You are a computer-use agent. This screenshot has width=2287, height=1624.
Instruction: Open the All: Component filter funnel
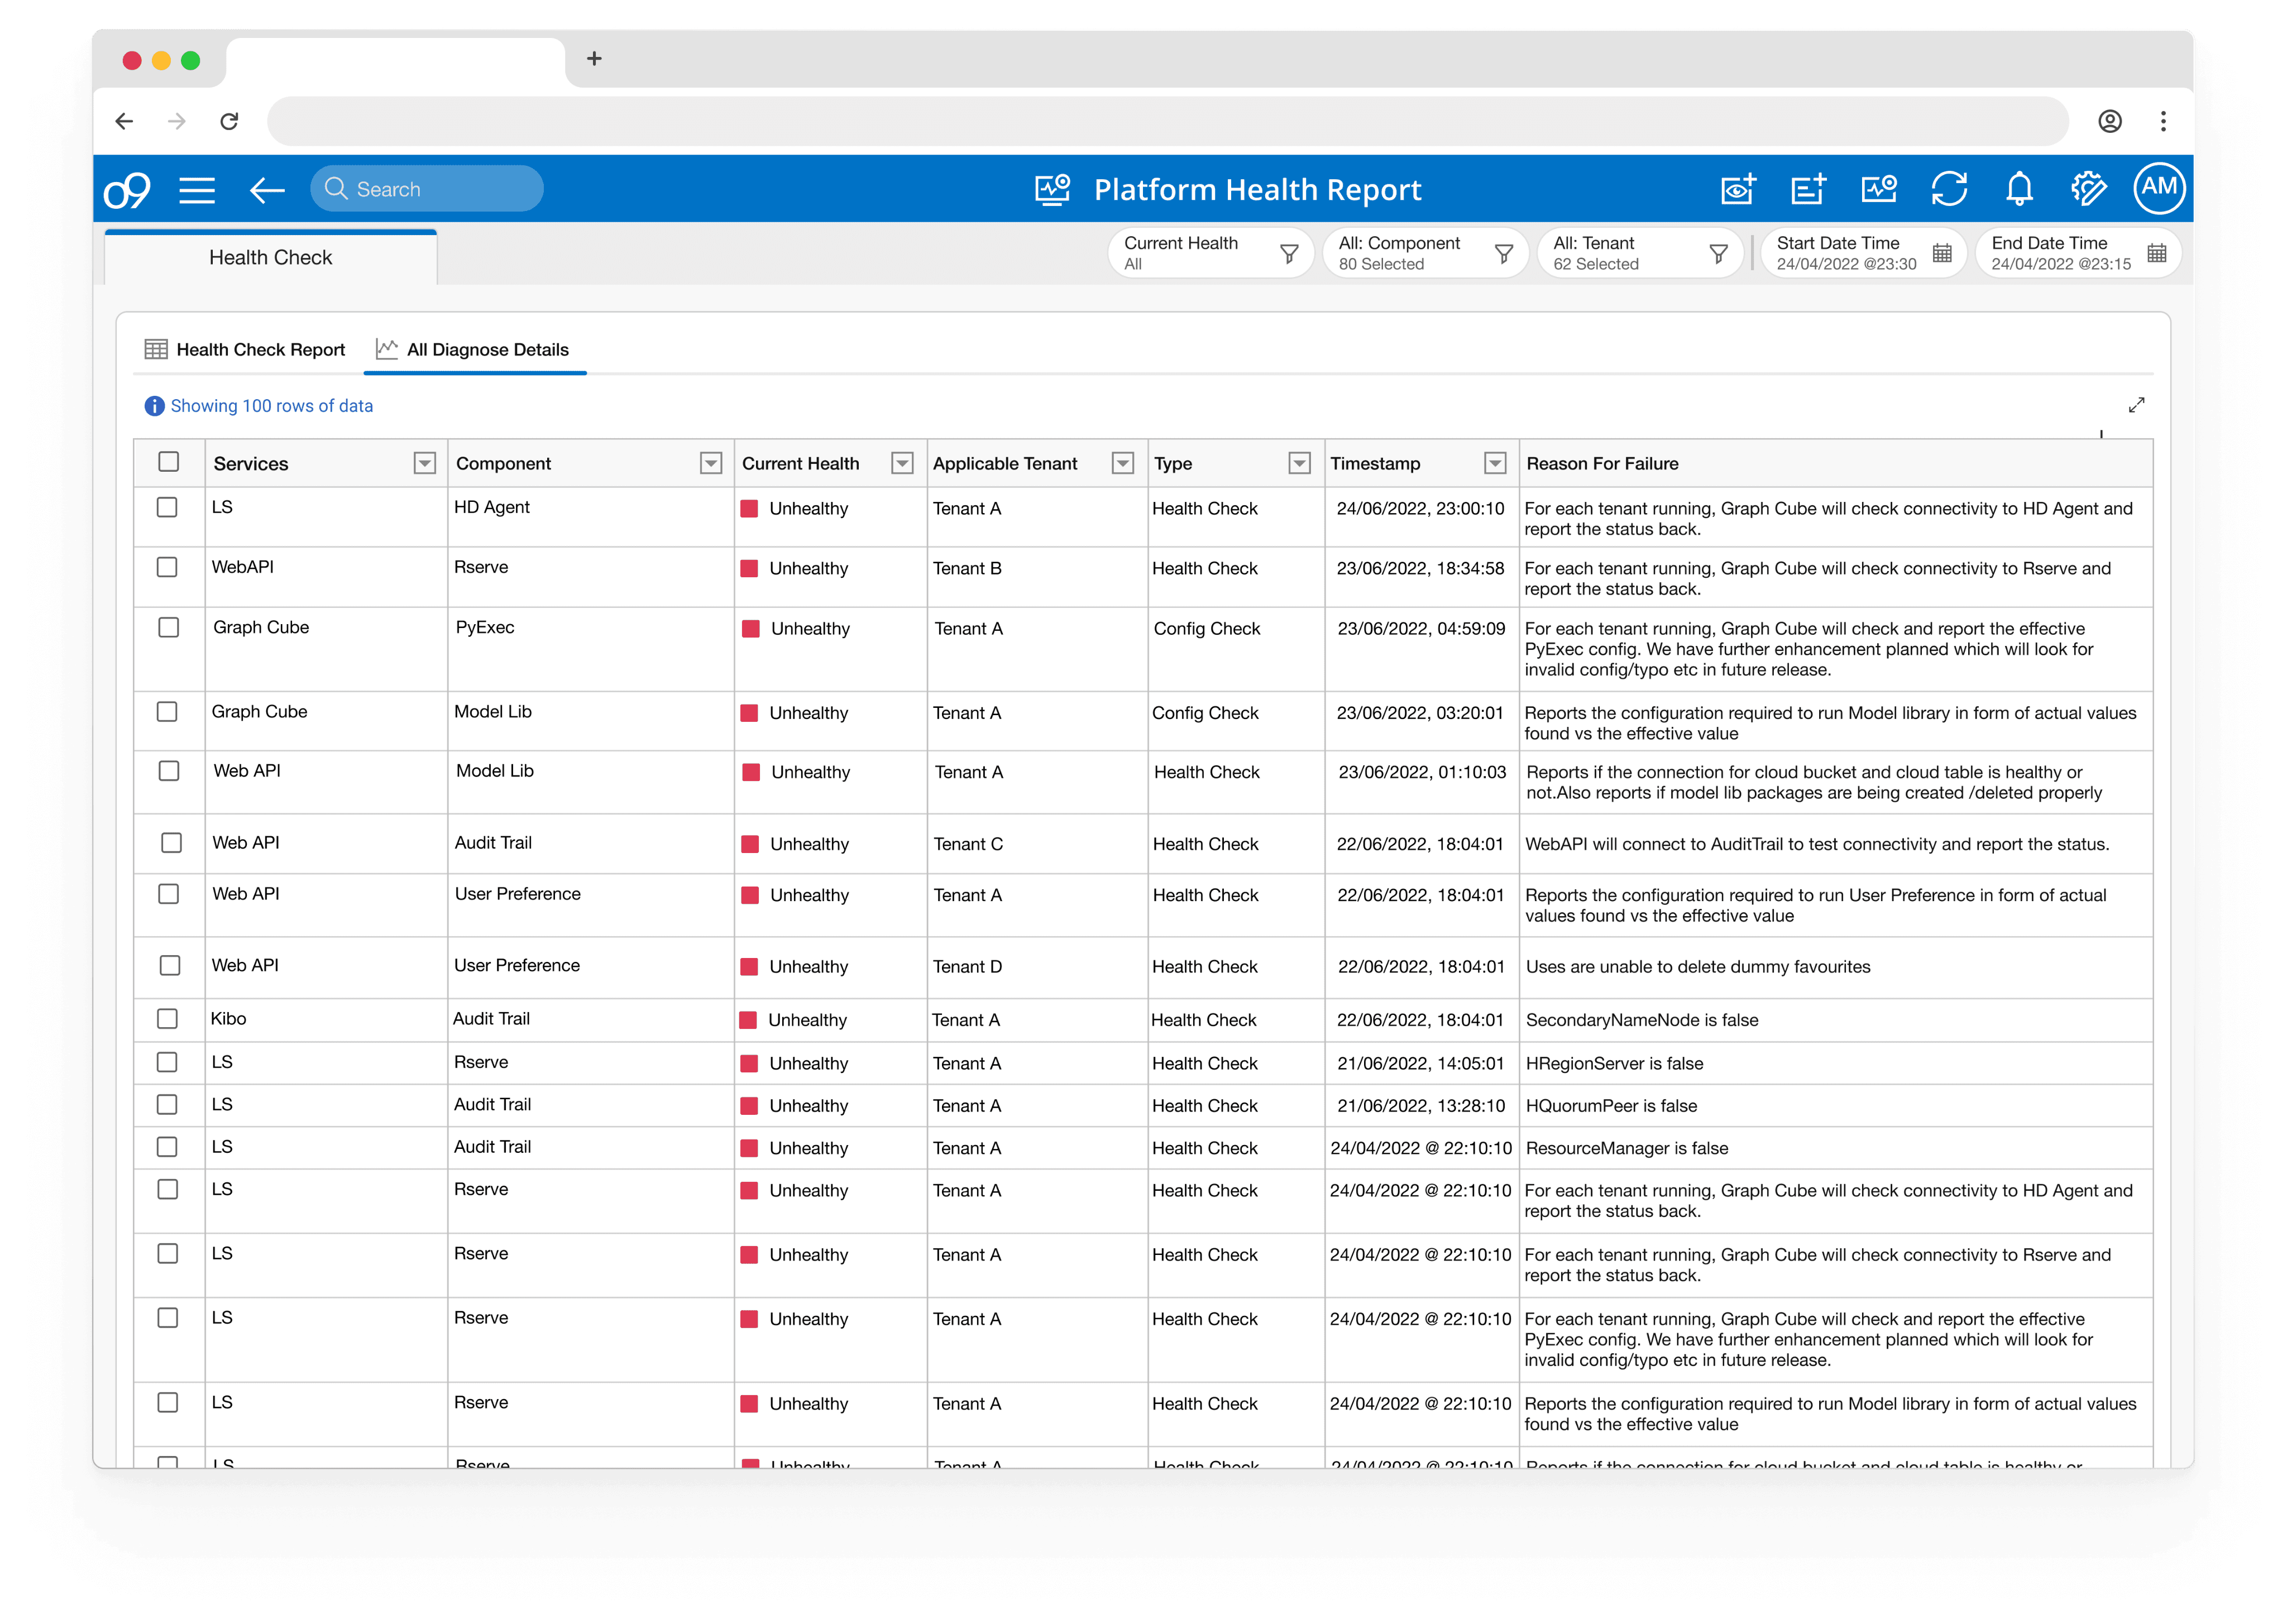(x=1503, y=254)
